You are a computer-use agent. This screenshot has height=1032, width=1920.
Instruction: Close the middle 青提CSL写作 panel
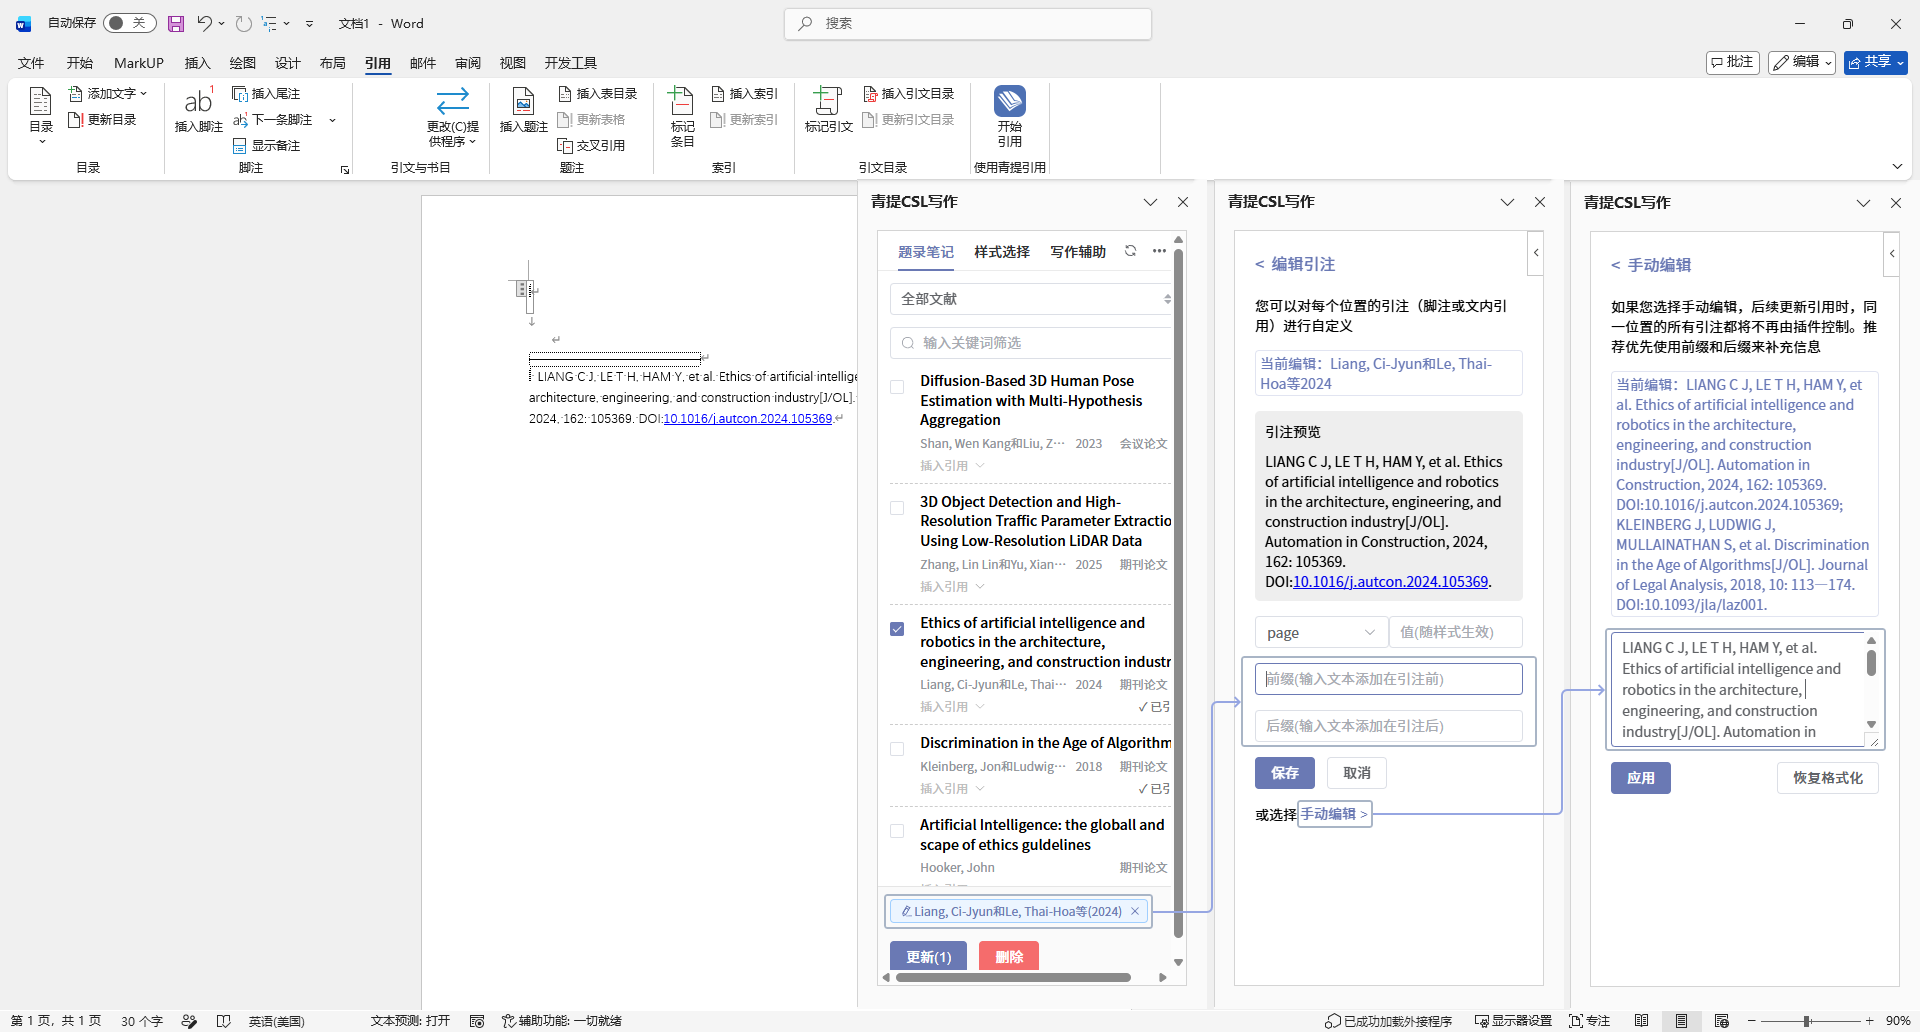1540,202
